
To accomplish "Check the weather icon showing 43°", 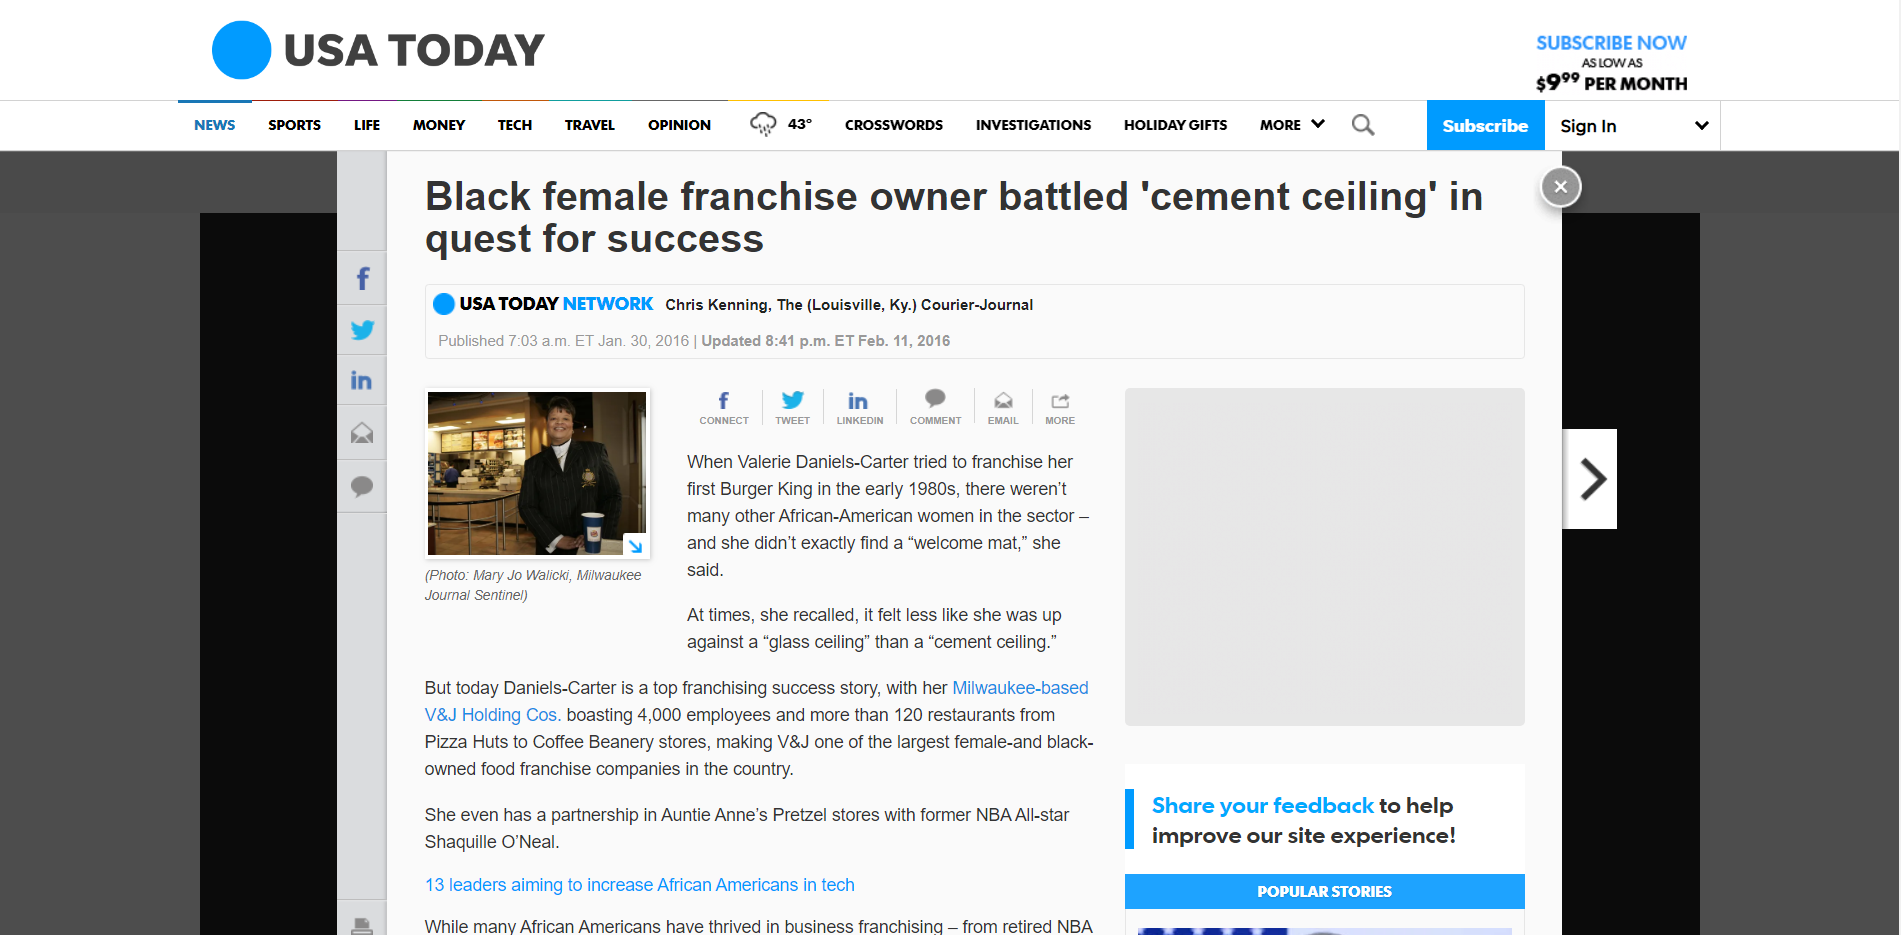I will coord(763,124).
